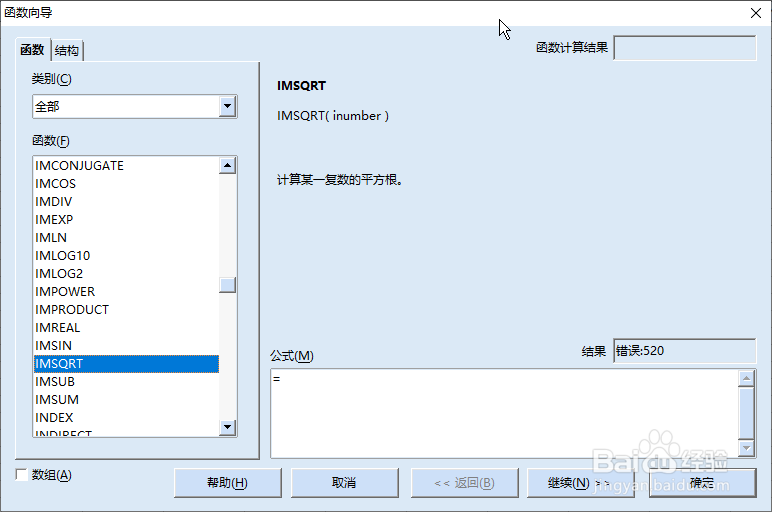772x512 pixels.
Task: Click the 帮助(H) button
Action: coord(227,482)
